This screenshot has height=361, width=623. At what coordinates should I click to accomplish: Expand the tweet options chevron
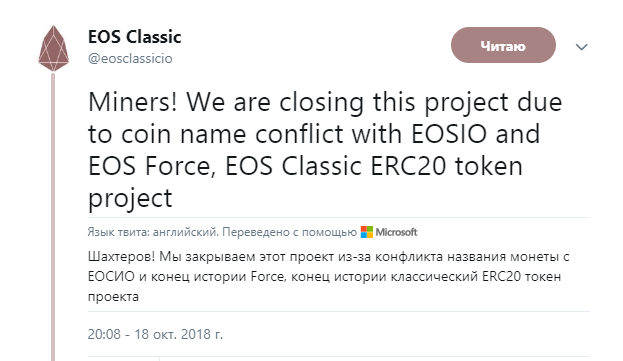(x=581, y=47)
